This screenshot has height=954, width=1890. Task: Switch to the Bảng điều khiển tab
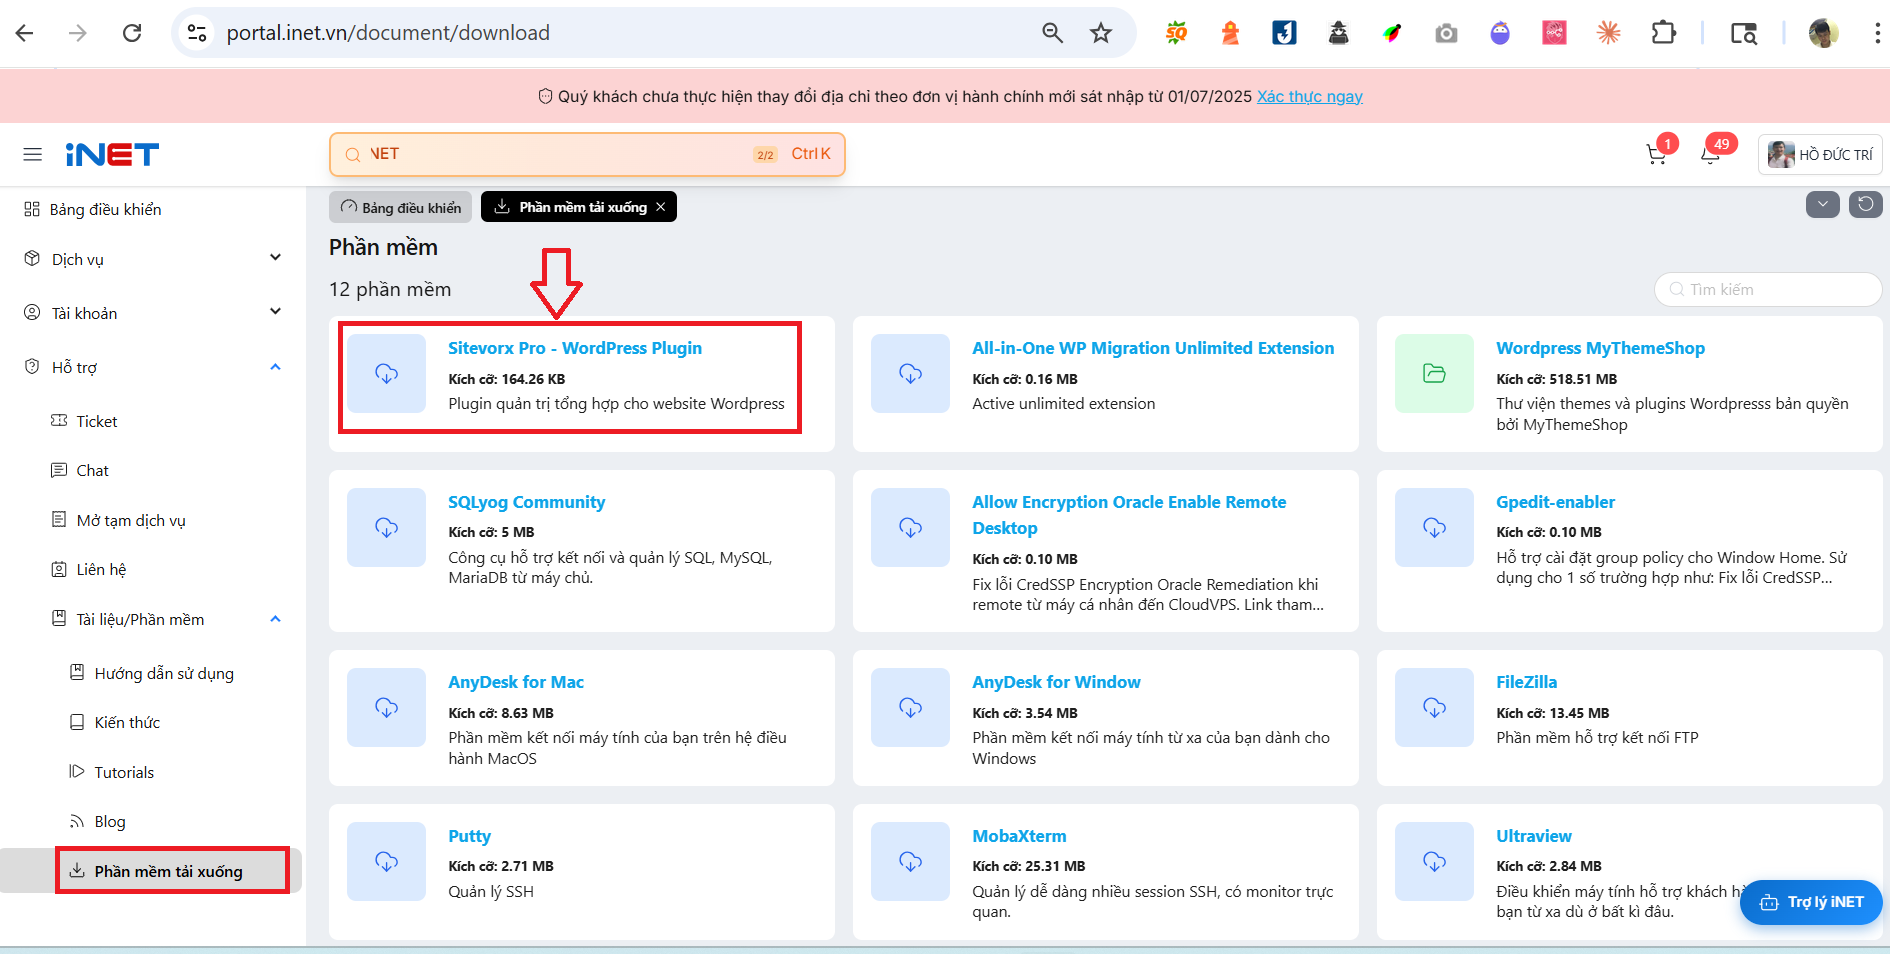[x=400, y=207]
